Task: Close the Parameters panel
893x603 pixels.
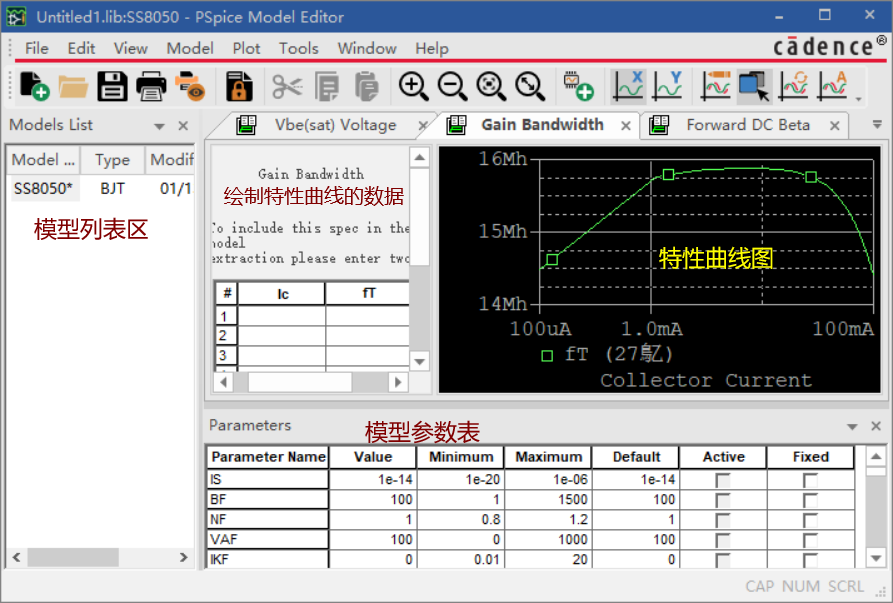Action: click(x=876, y=426)
